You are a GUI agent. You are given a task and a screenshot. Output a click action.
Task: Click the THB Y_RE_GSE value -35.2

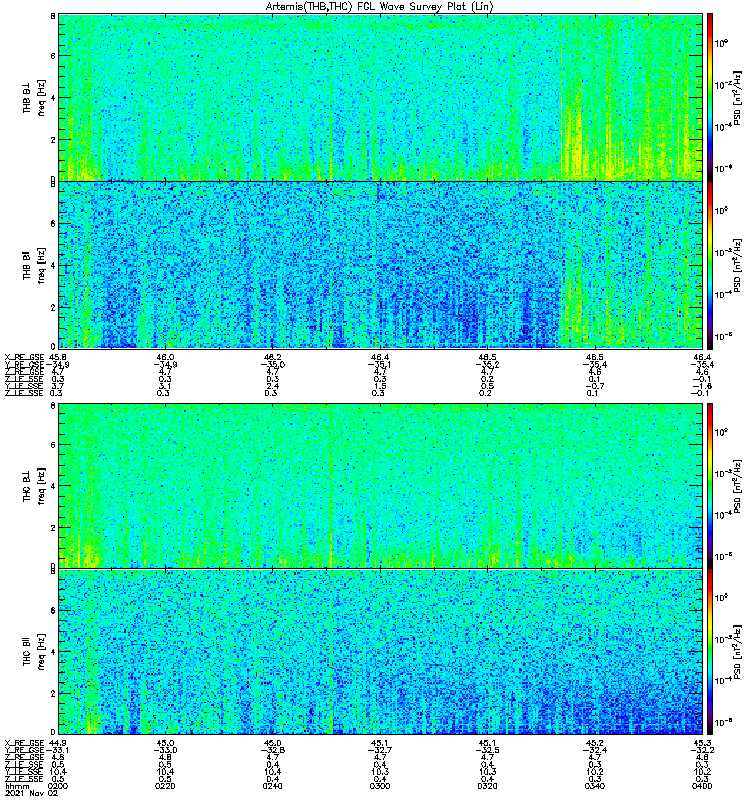pos(486,364)
